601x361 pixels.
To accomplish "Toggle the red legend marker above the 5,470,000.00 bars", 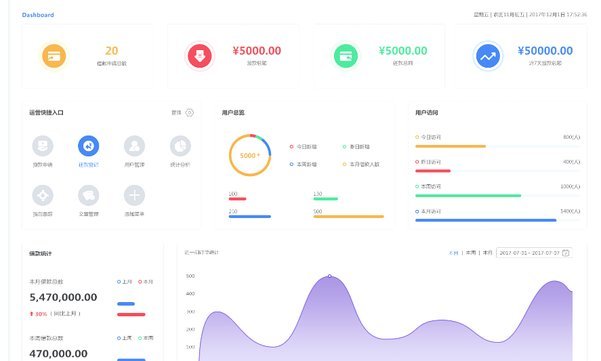I will point(146,282).
